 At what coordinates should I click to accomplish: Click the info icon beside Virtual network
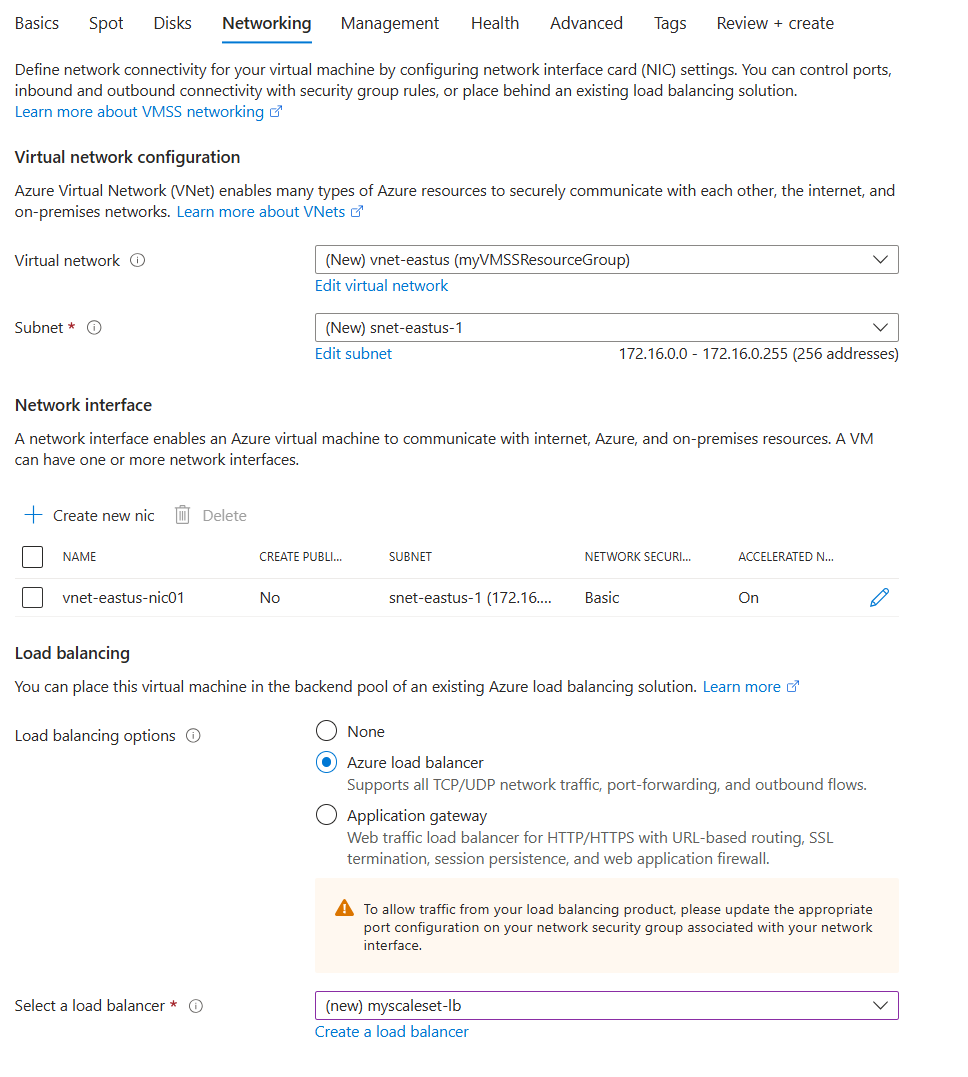tap(138, 260)
